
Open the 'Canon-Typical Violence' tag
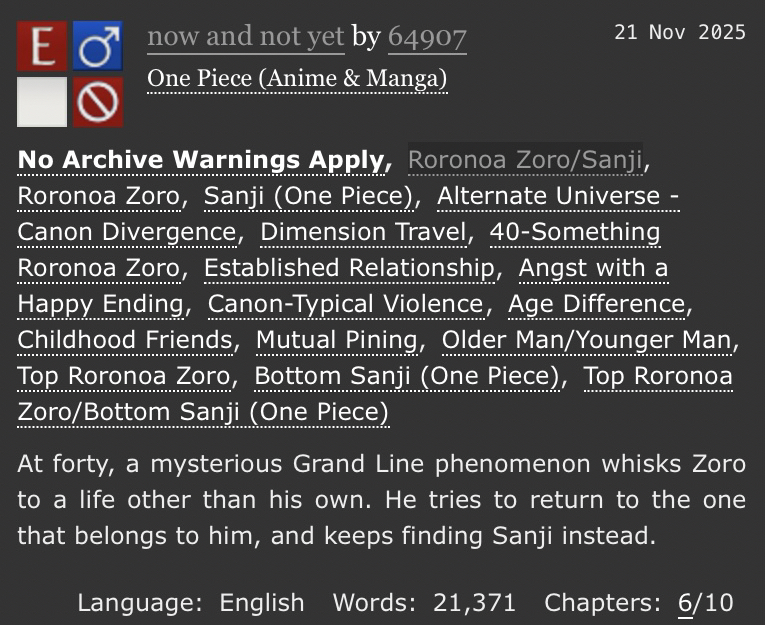[345, 304]
